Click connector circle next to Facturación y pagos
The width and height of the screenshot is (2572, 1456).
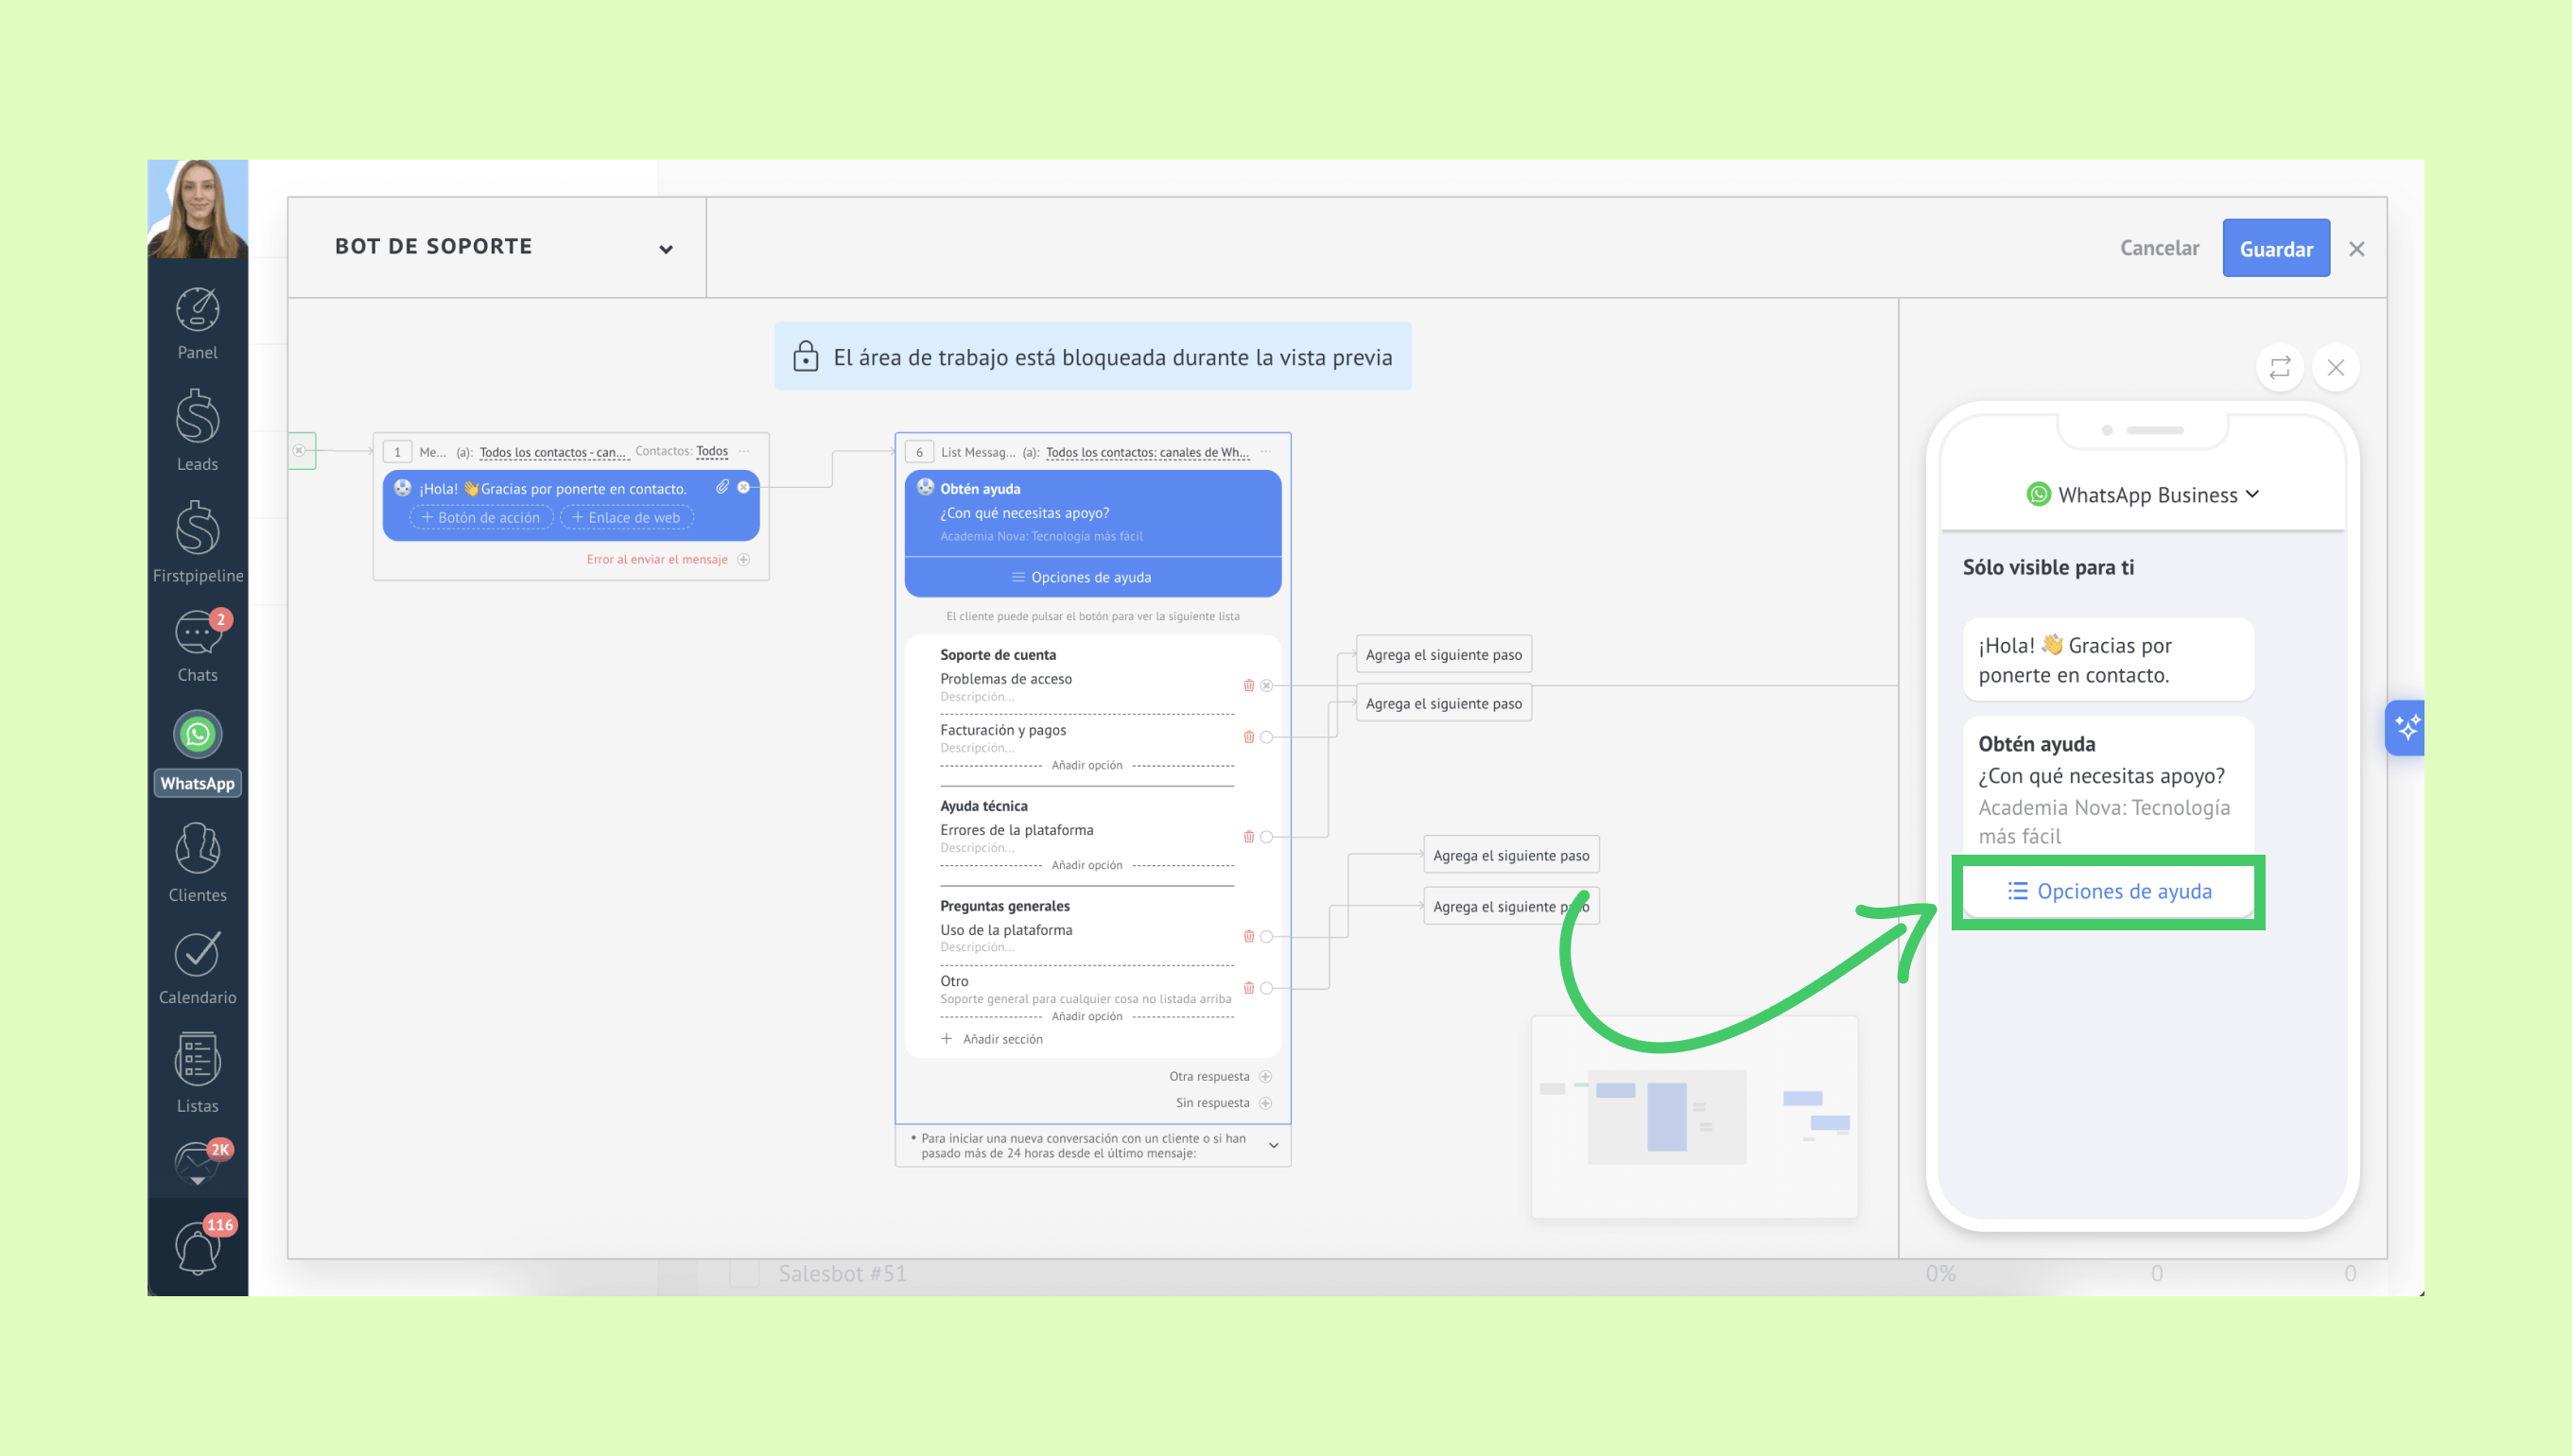click(1266, 738)
